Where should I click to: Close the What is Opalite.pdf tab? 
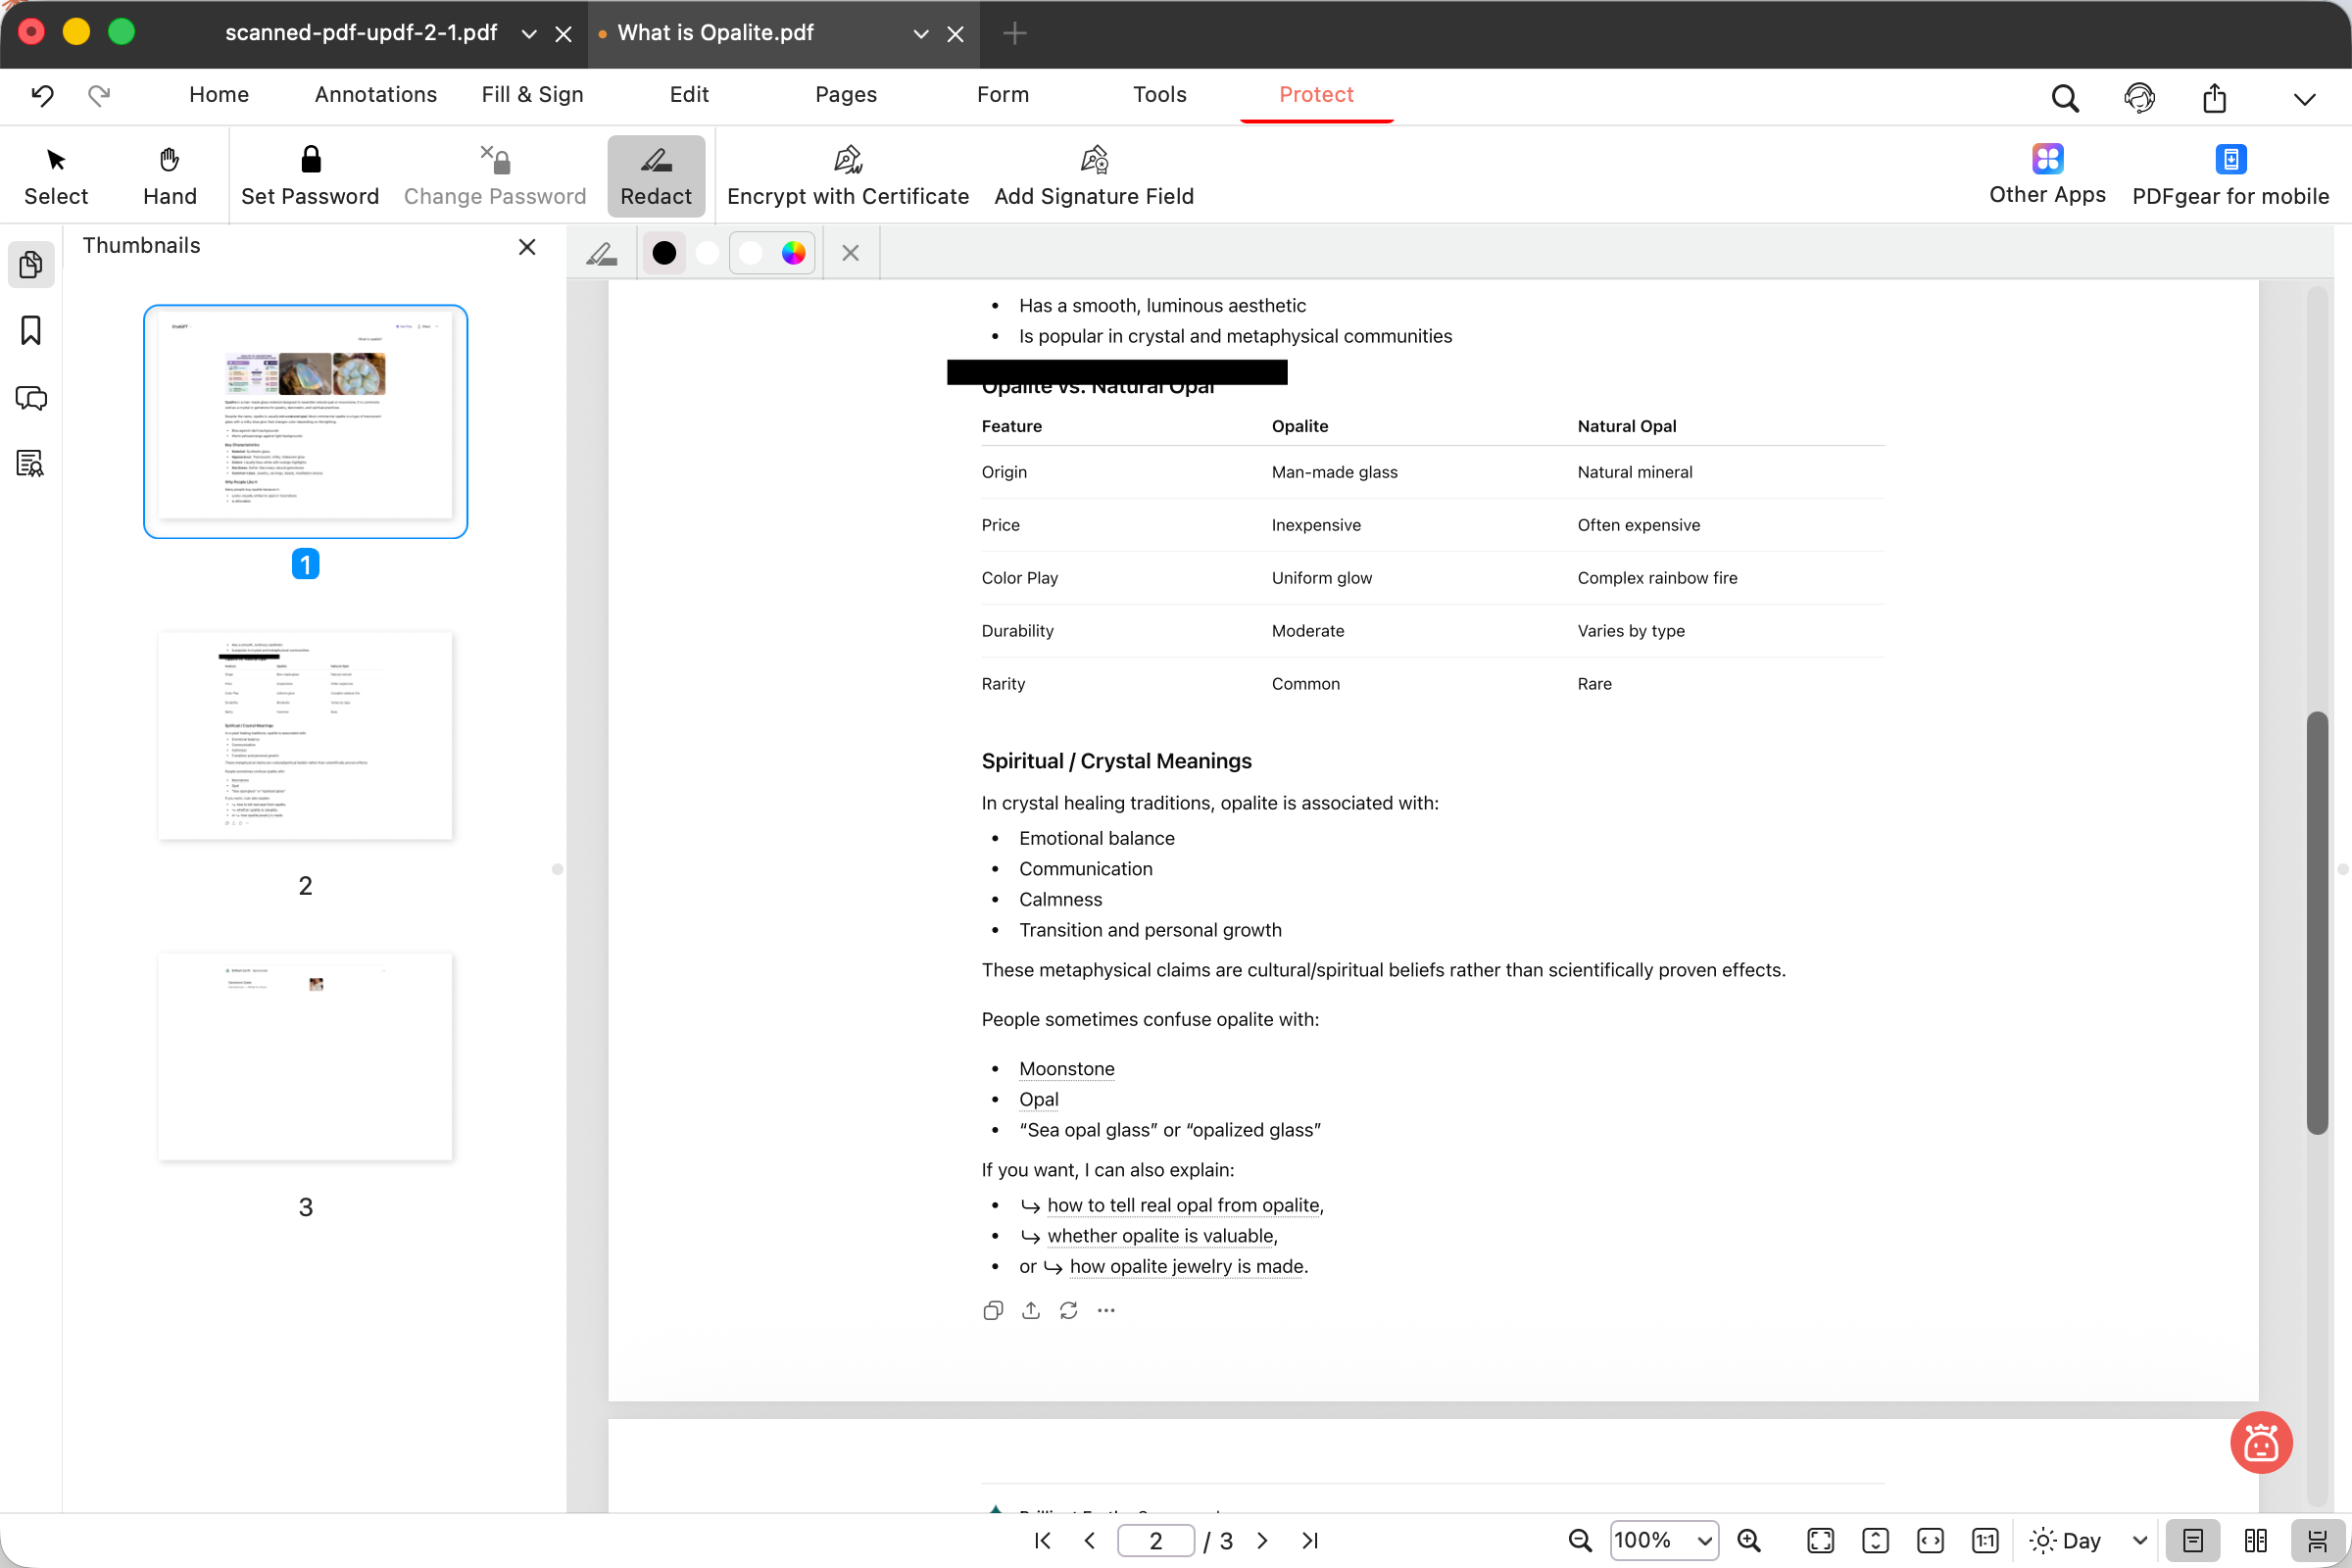point(956,34)
